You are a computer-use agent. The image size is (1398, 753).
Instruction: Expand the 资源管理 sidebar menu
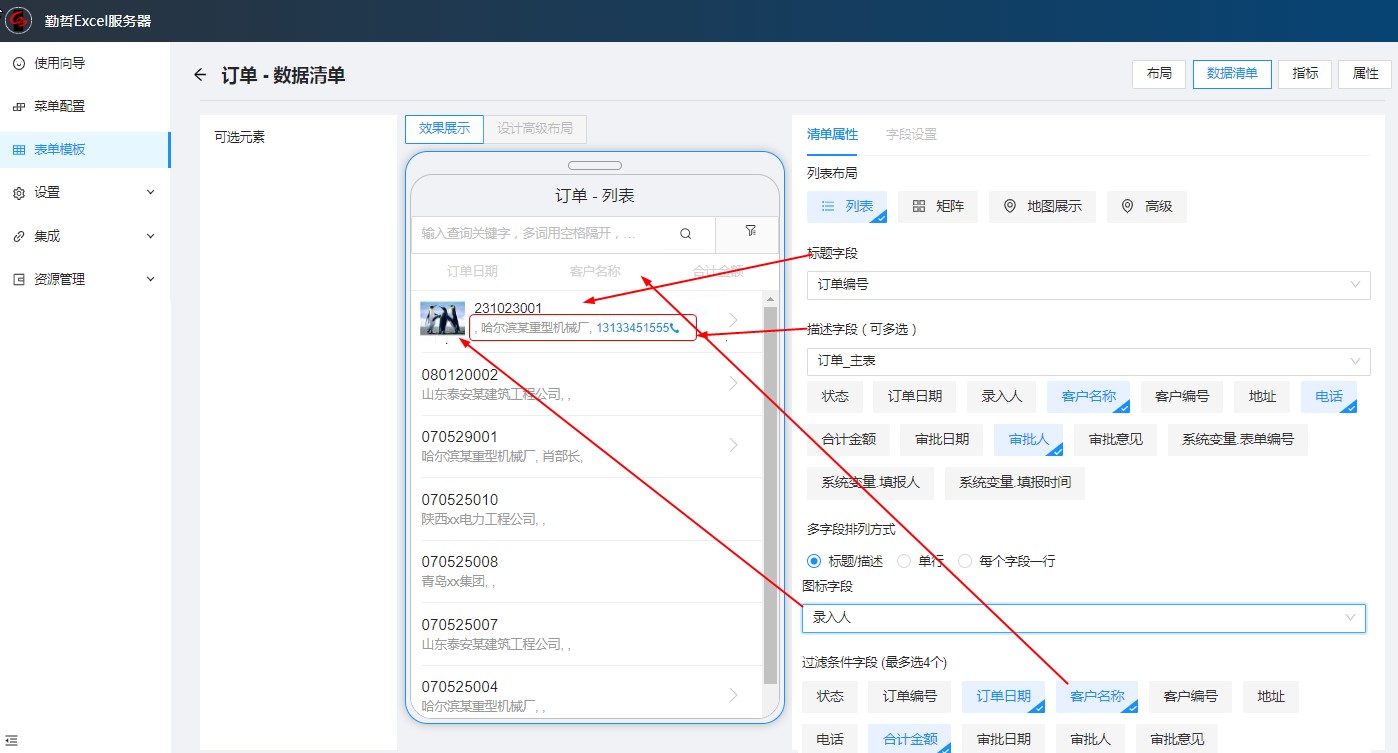click(85, 279)
